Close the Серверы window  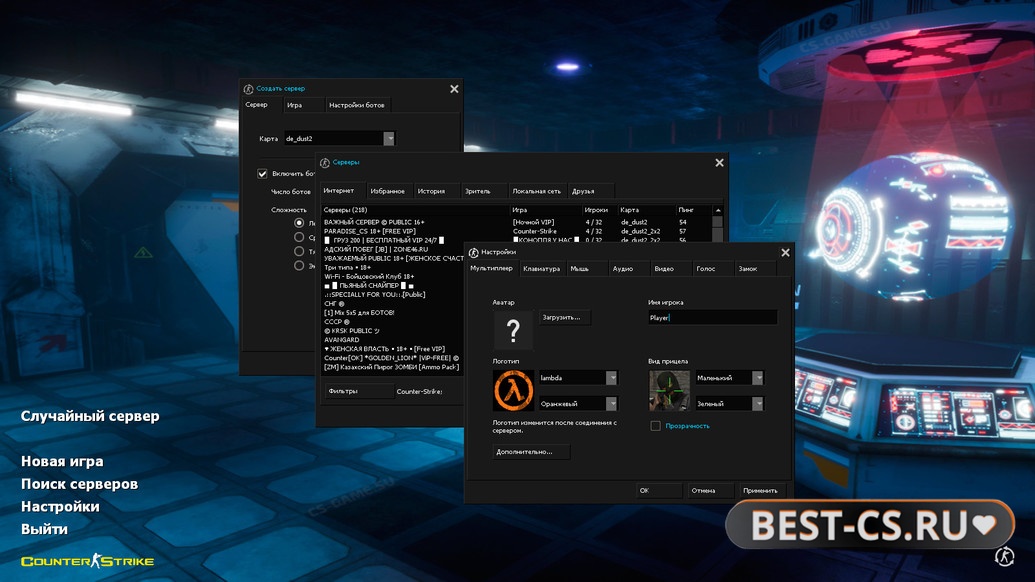click(x=719, y=162)
